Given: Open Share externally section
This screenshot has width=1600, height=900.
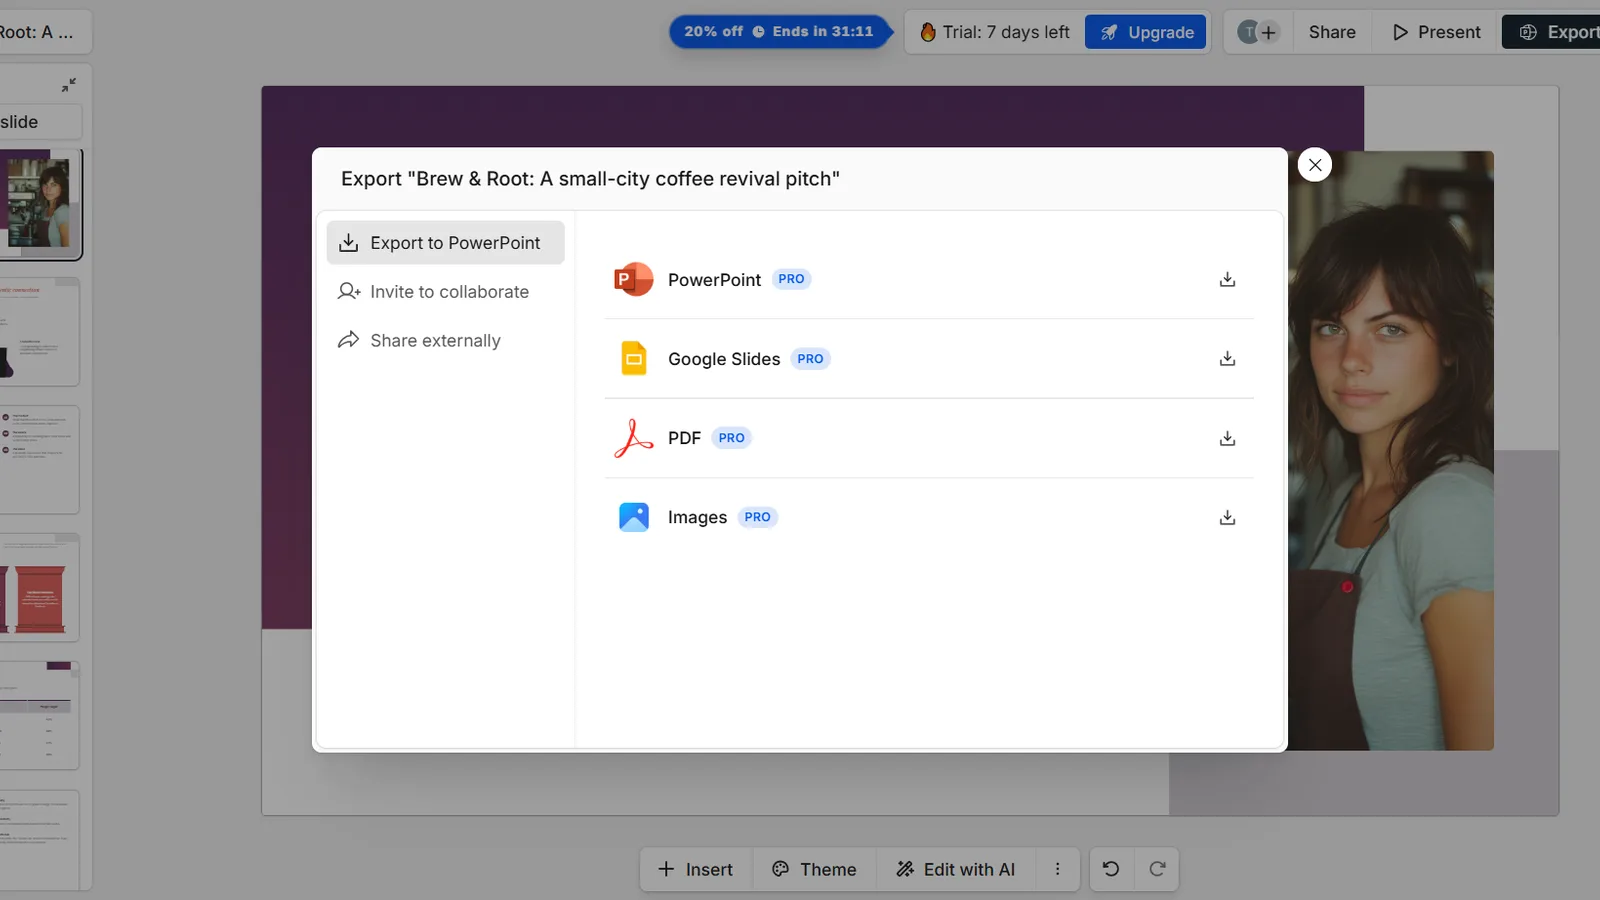Looking at the screenshot, I should pos(445,341).
